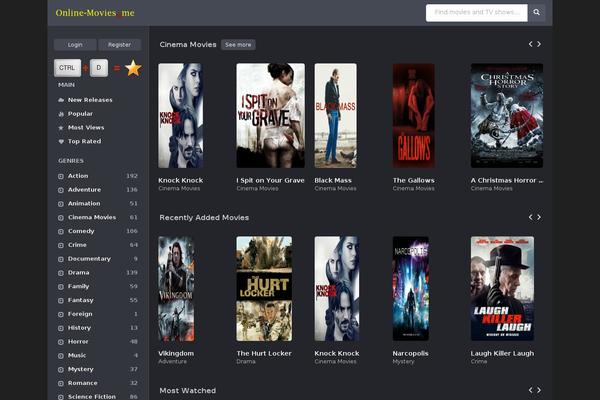Open Knock Knock poster in Recently Added
This screenshot has width=600, height=400.
coord(337,289)
